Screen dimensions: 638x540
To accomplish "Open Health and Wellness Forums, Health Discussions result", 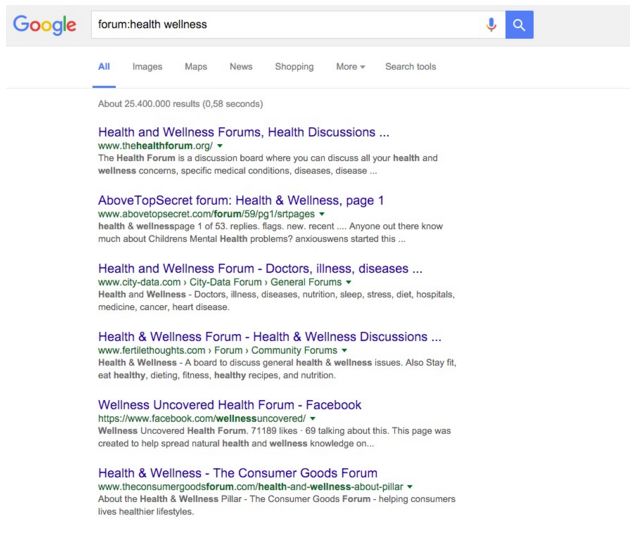I will tap(243, 132).
